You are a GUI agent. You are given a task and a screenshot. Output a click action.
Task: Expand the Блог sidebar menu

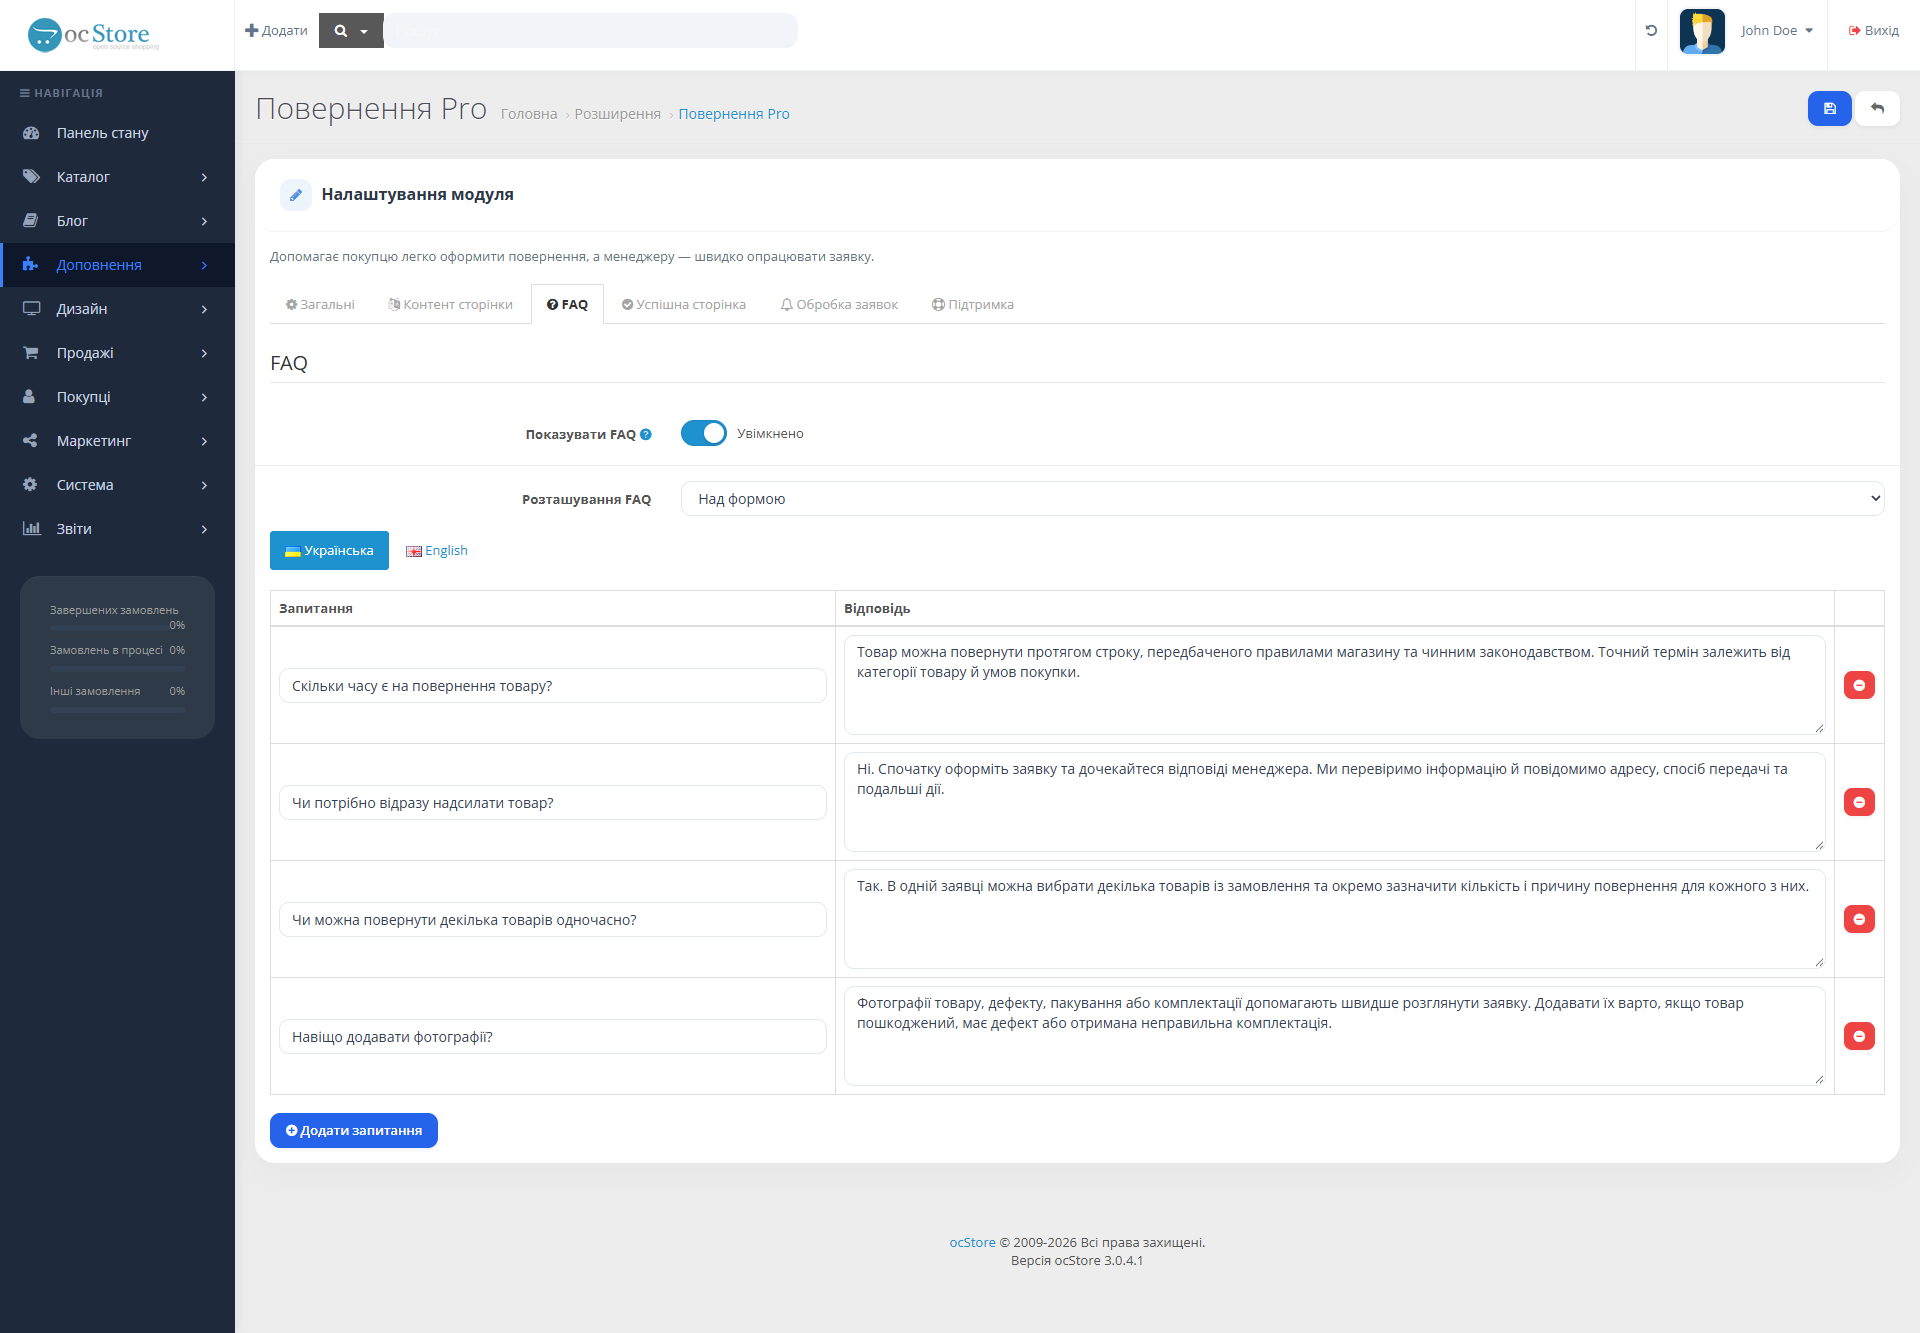117,221
